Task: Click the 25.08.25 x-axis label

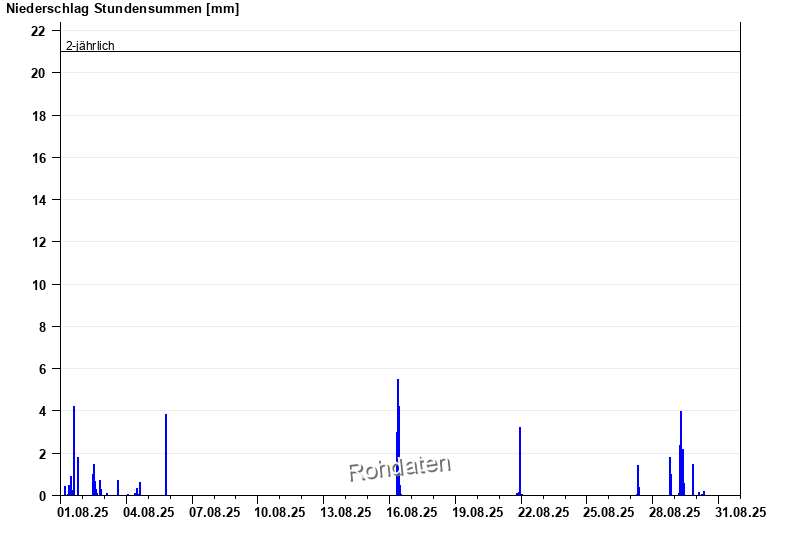Action: 609,512
